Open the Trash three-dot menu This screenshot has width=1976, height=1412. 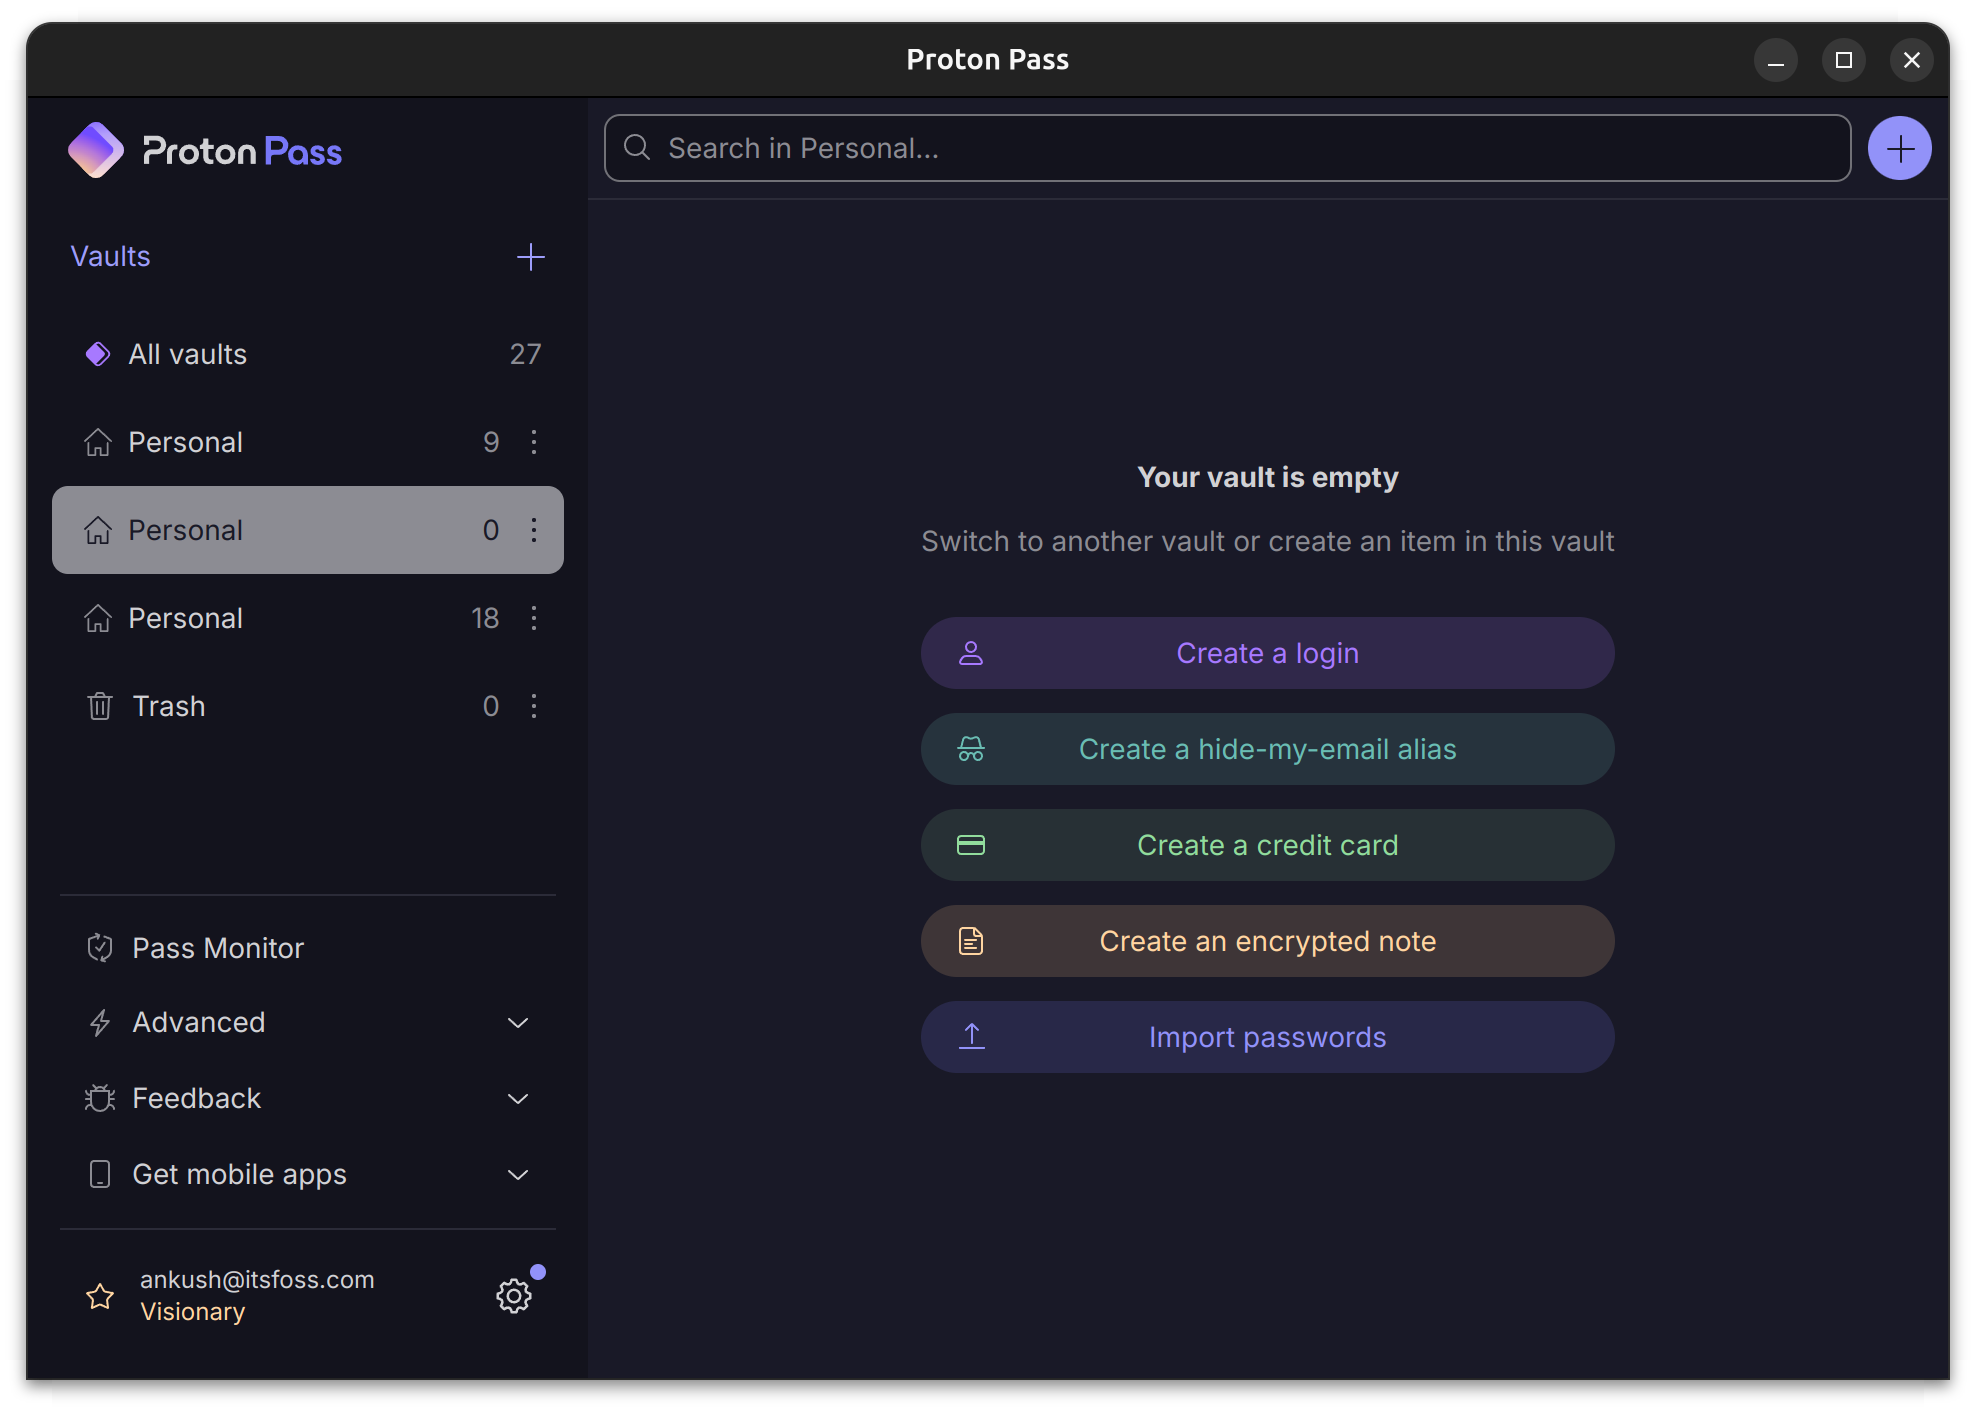pyautogui.click(x=534, y=706)
